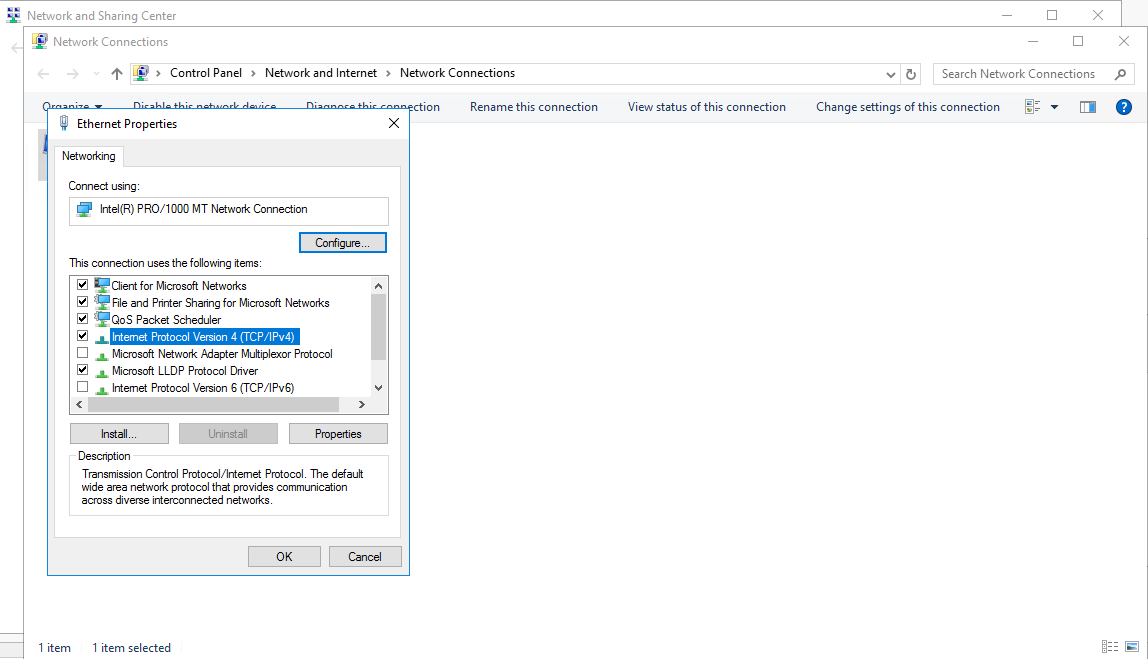The height and width of the screenshot is (659, 1148).
Task: Open the recent locations dropdown arrow
Action: [96, 74]
